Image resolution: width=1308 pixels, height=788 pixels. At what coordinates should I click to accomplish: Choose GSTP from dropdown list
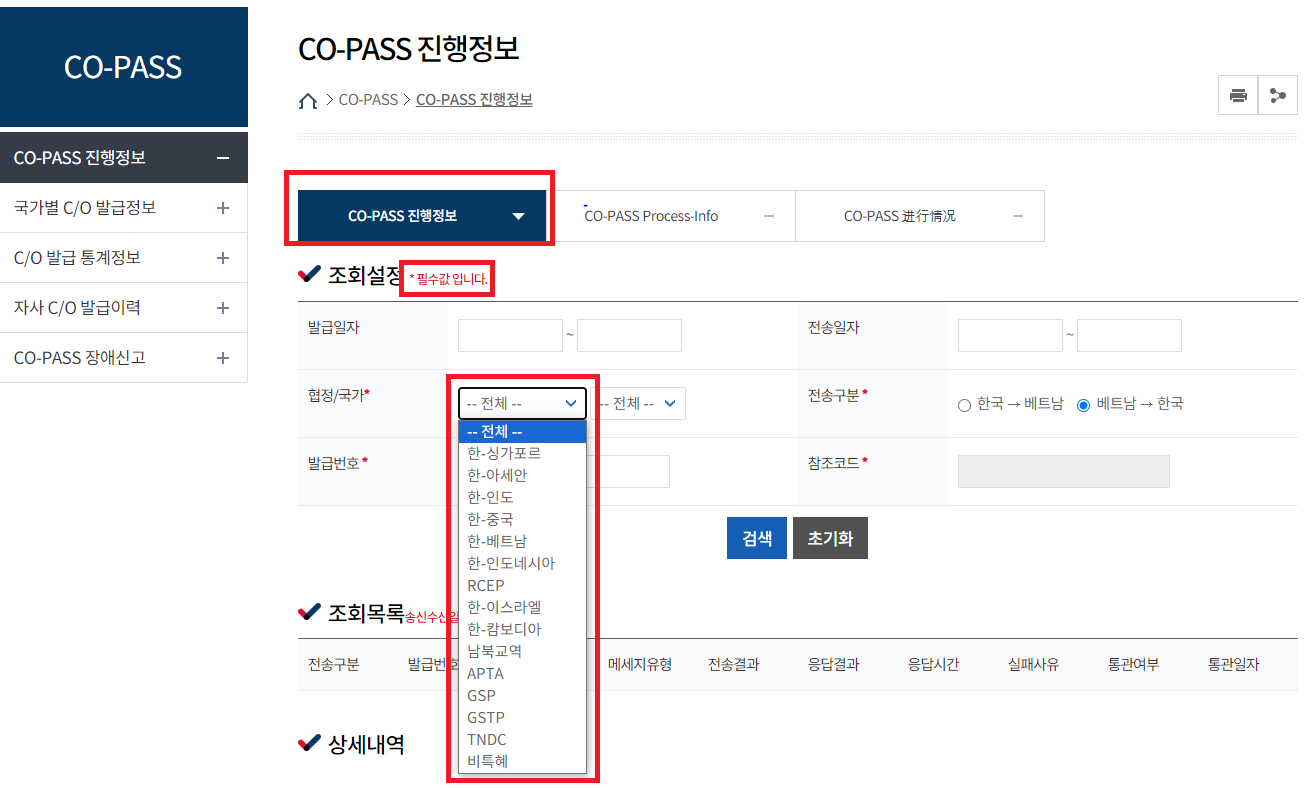click(522, 717)
